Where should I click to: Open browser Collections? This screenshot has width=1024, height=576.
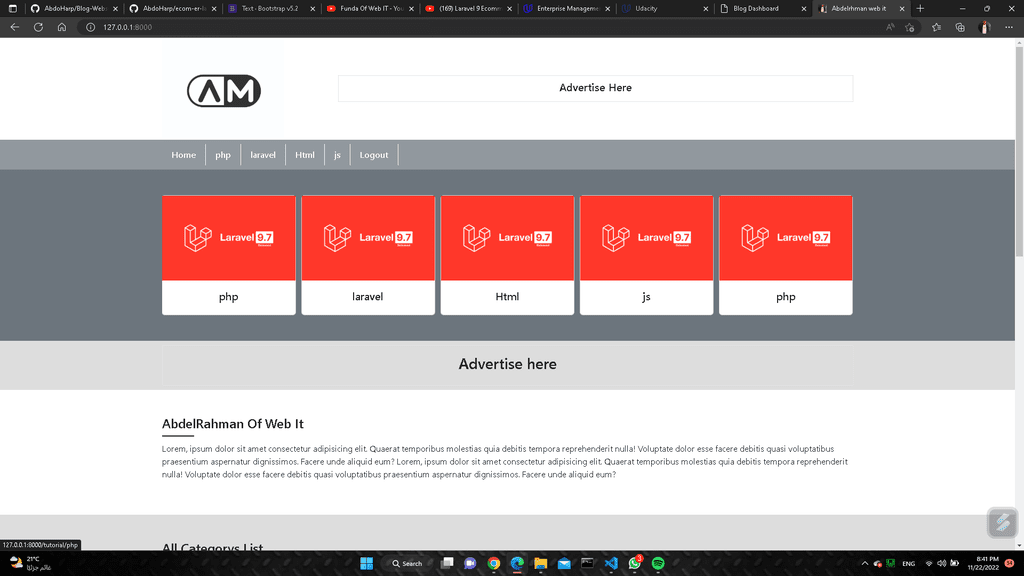point(960,27)
